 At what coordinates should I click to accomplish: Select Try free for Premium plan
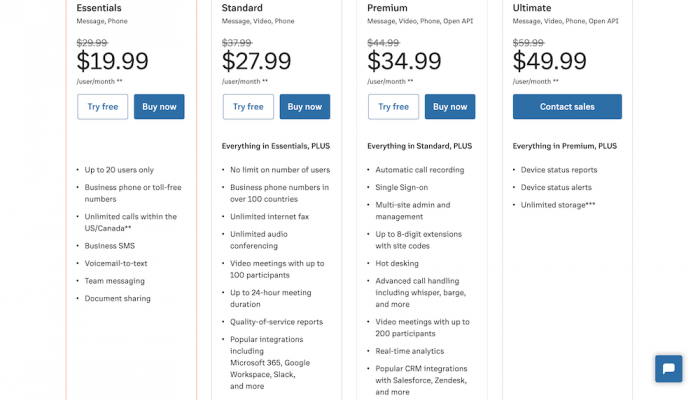(393, 107)
